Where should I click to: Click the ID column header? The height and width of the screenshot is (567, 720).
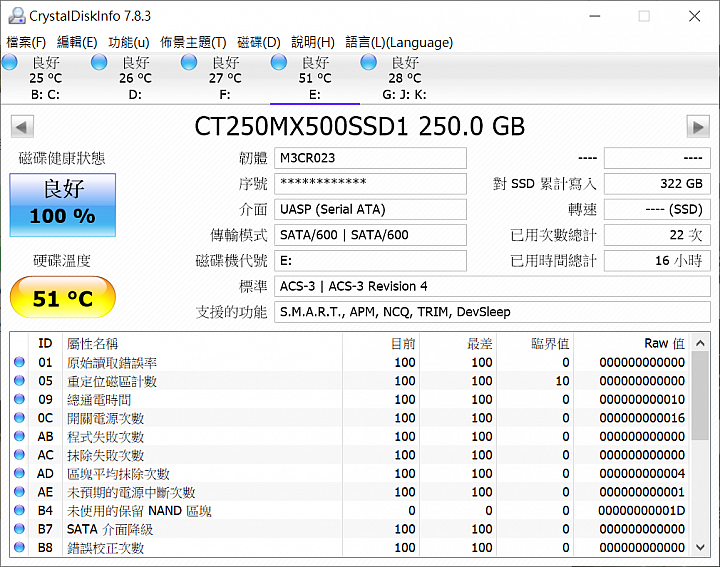(45, 343)
